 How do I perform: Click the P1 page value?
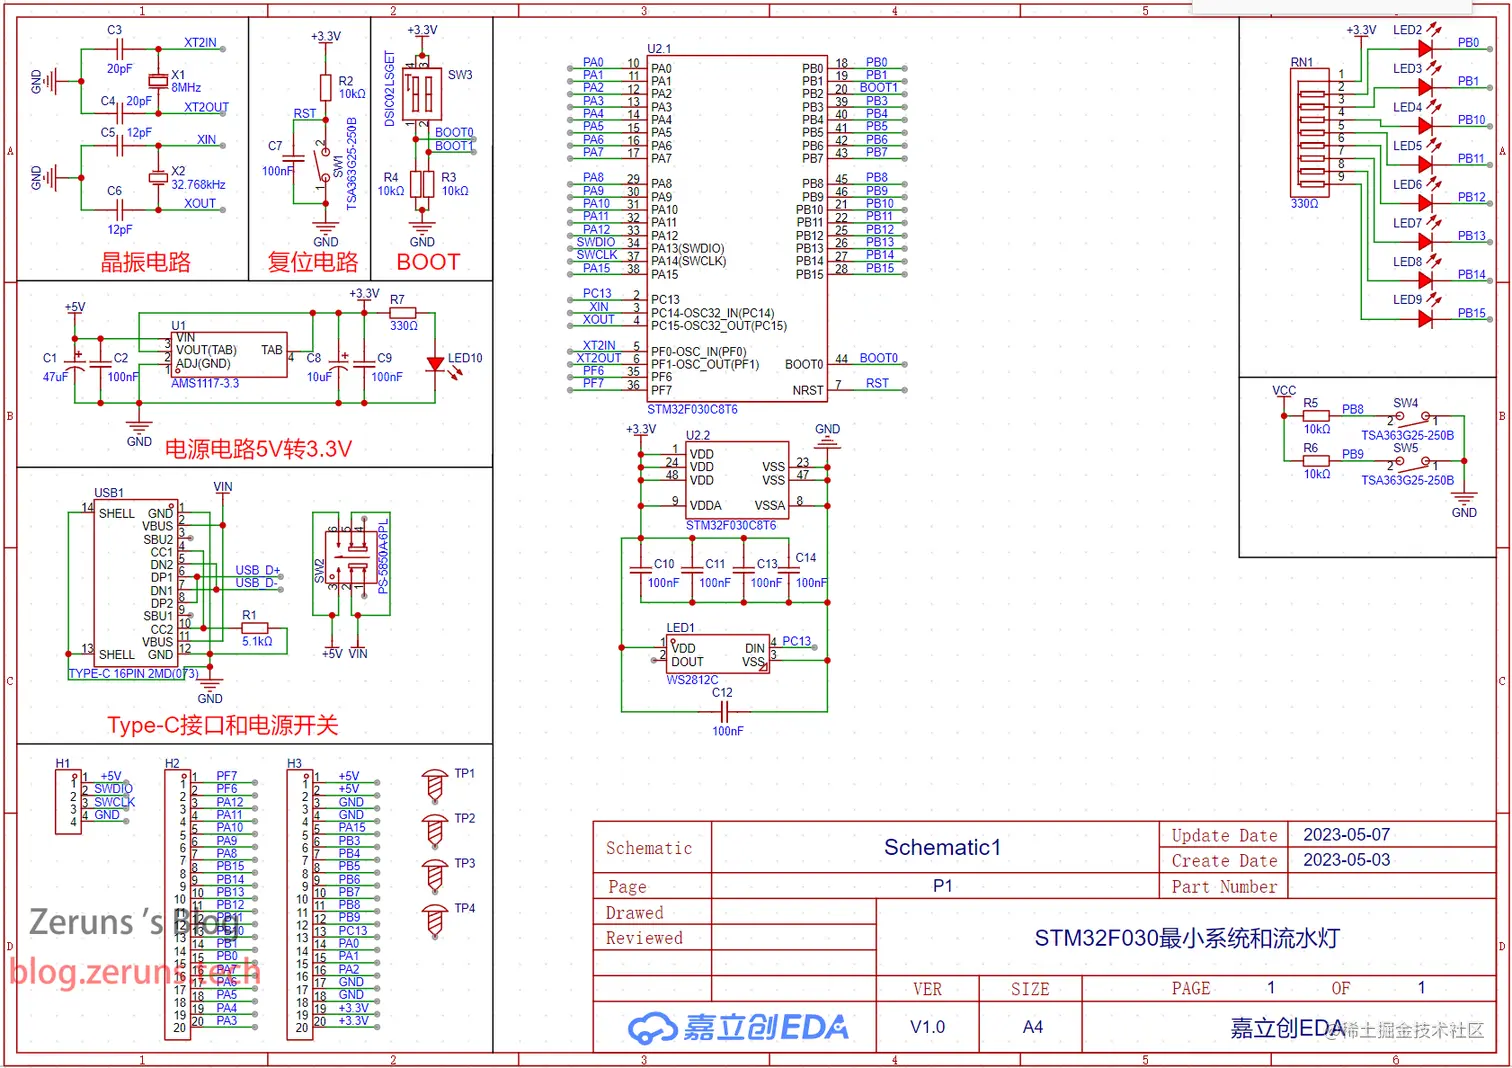943,886
